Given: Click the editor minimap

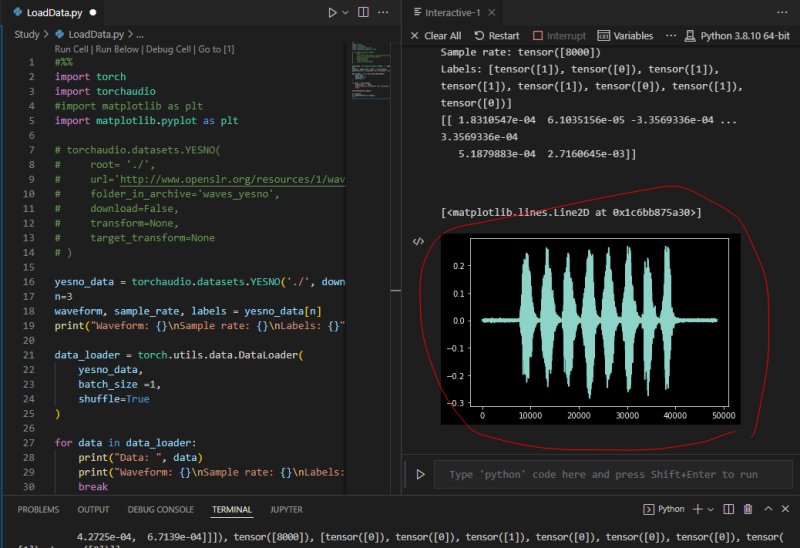Looking at the screenshot, I should (x=371, y=70).
